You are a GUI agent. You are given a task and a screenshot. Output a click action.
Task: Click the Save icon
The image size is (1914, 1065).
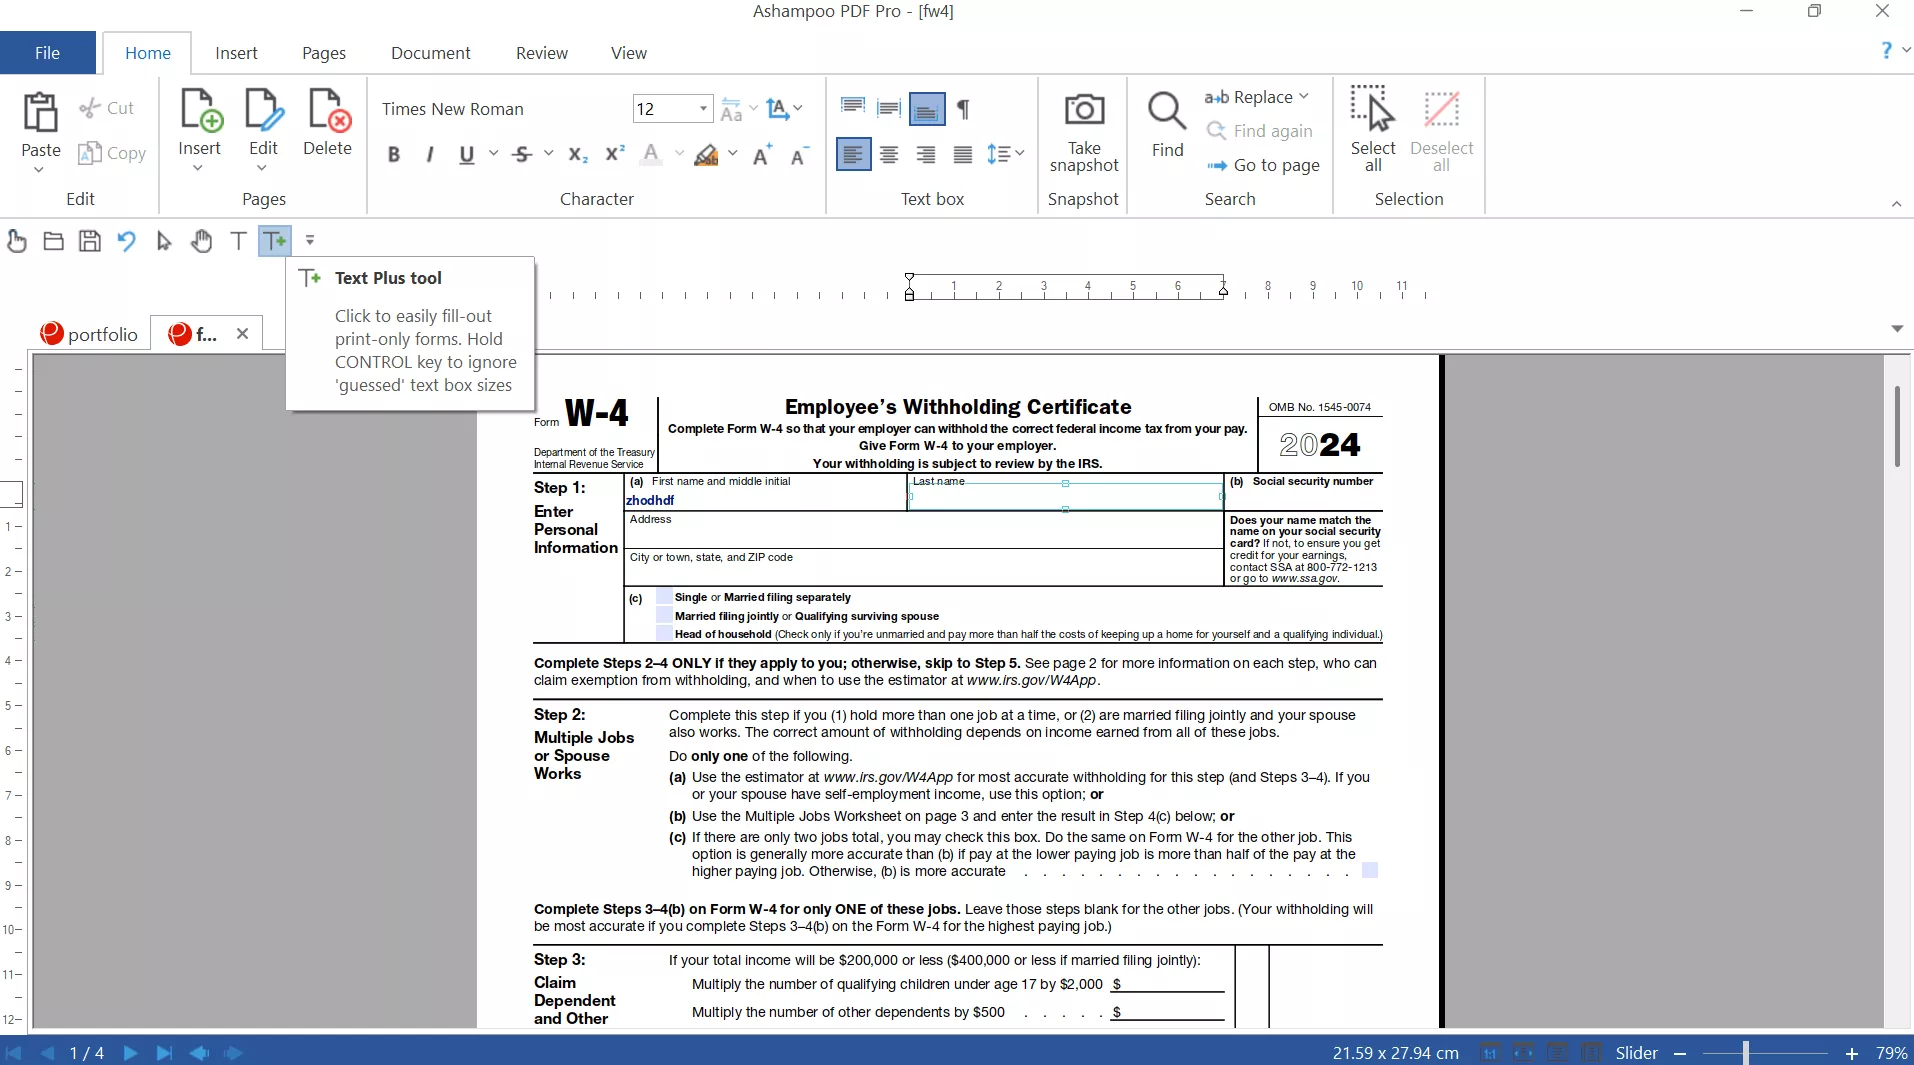[x=90, y=241]
